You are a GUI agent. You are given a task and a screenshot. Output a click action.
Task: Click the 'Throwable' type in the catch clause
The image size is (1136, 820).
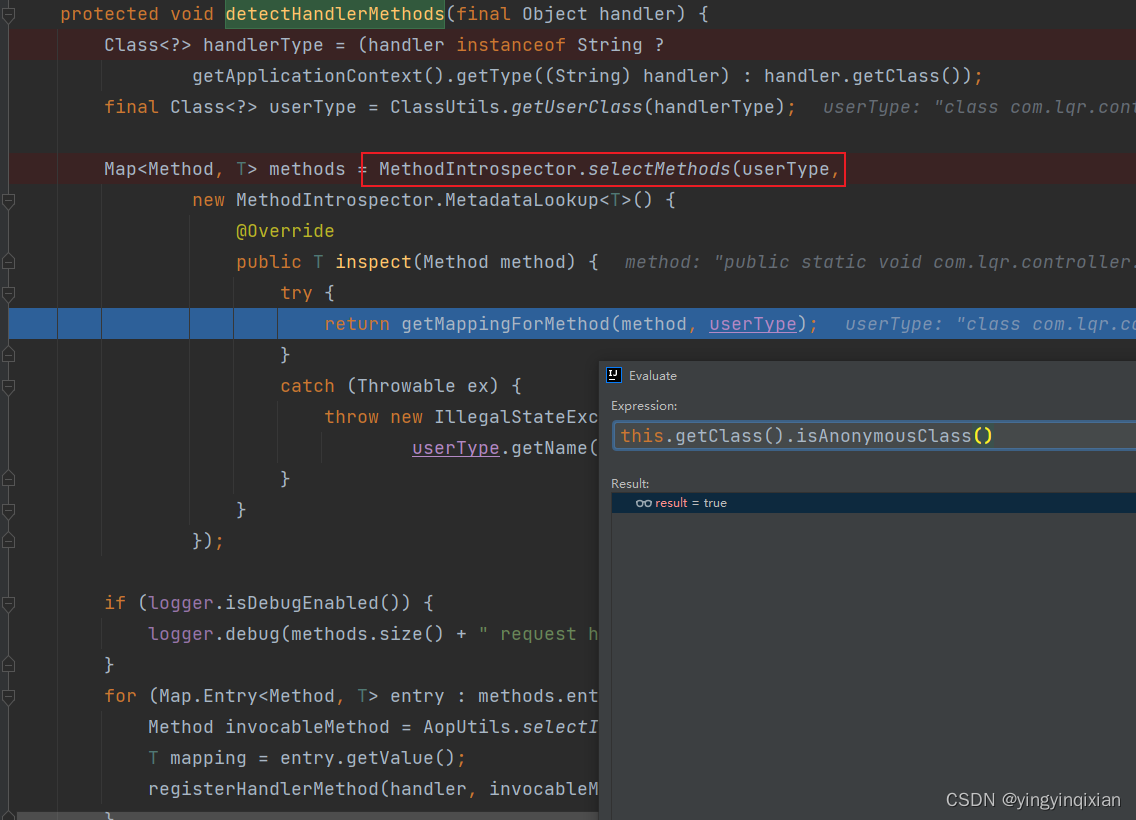[406, 386]
